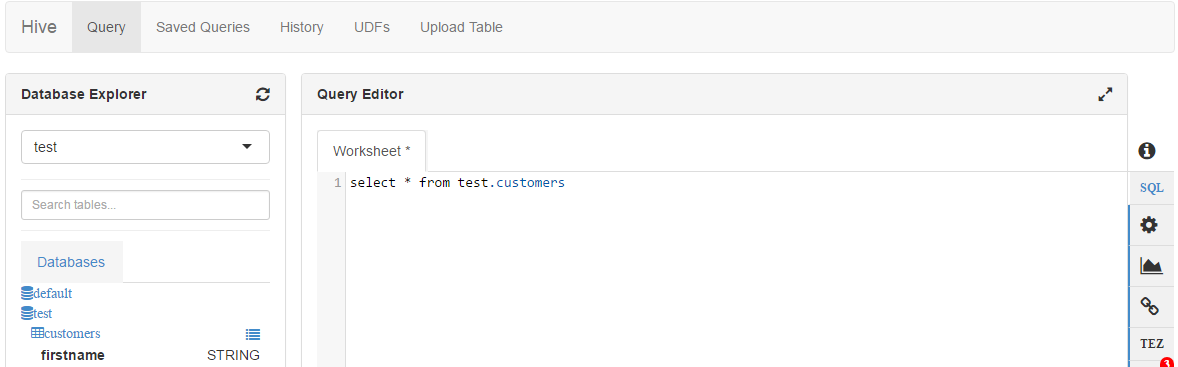The image size is (1178, 367).
Task: Open the TEZ panel
Action: [1151, 344]
